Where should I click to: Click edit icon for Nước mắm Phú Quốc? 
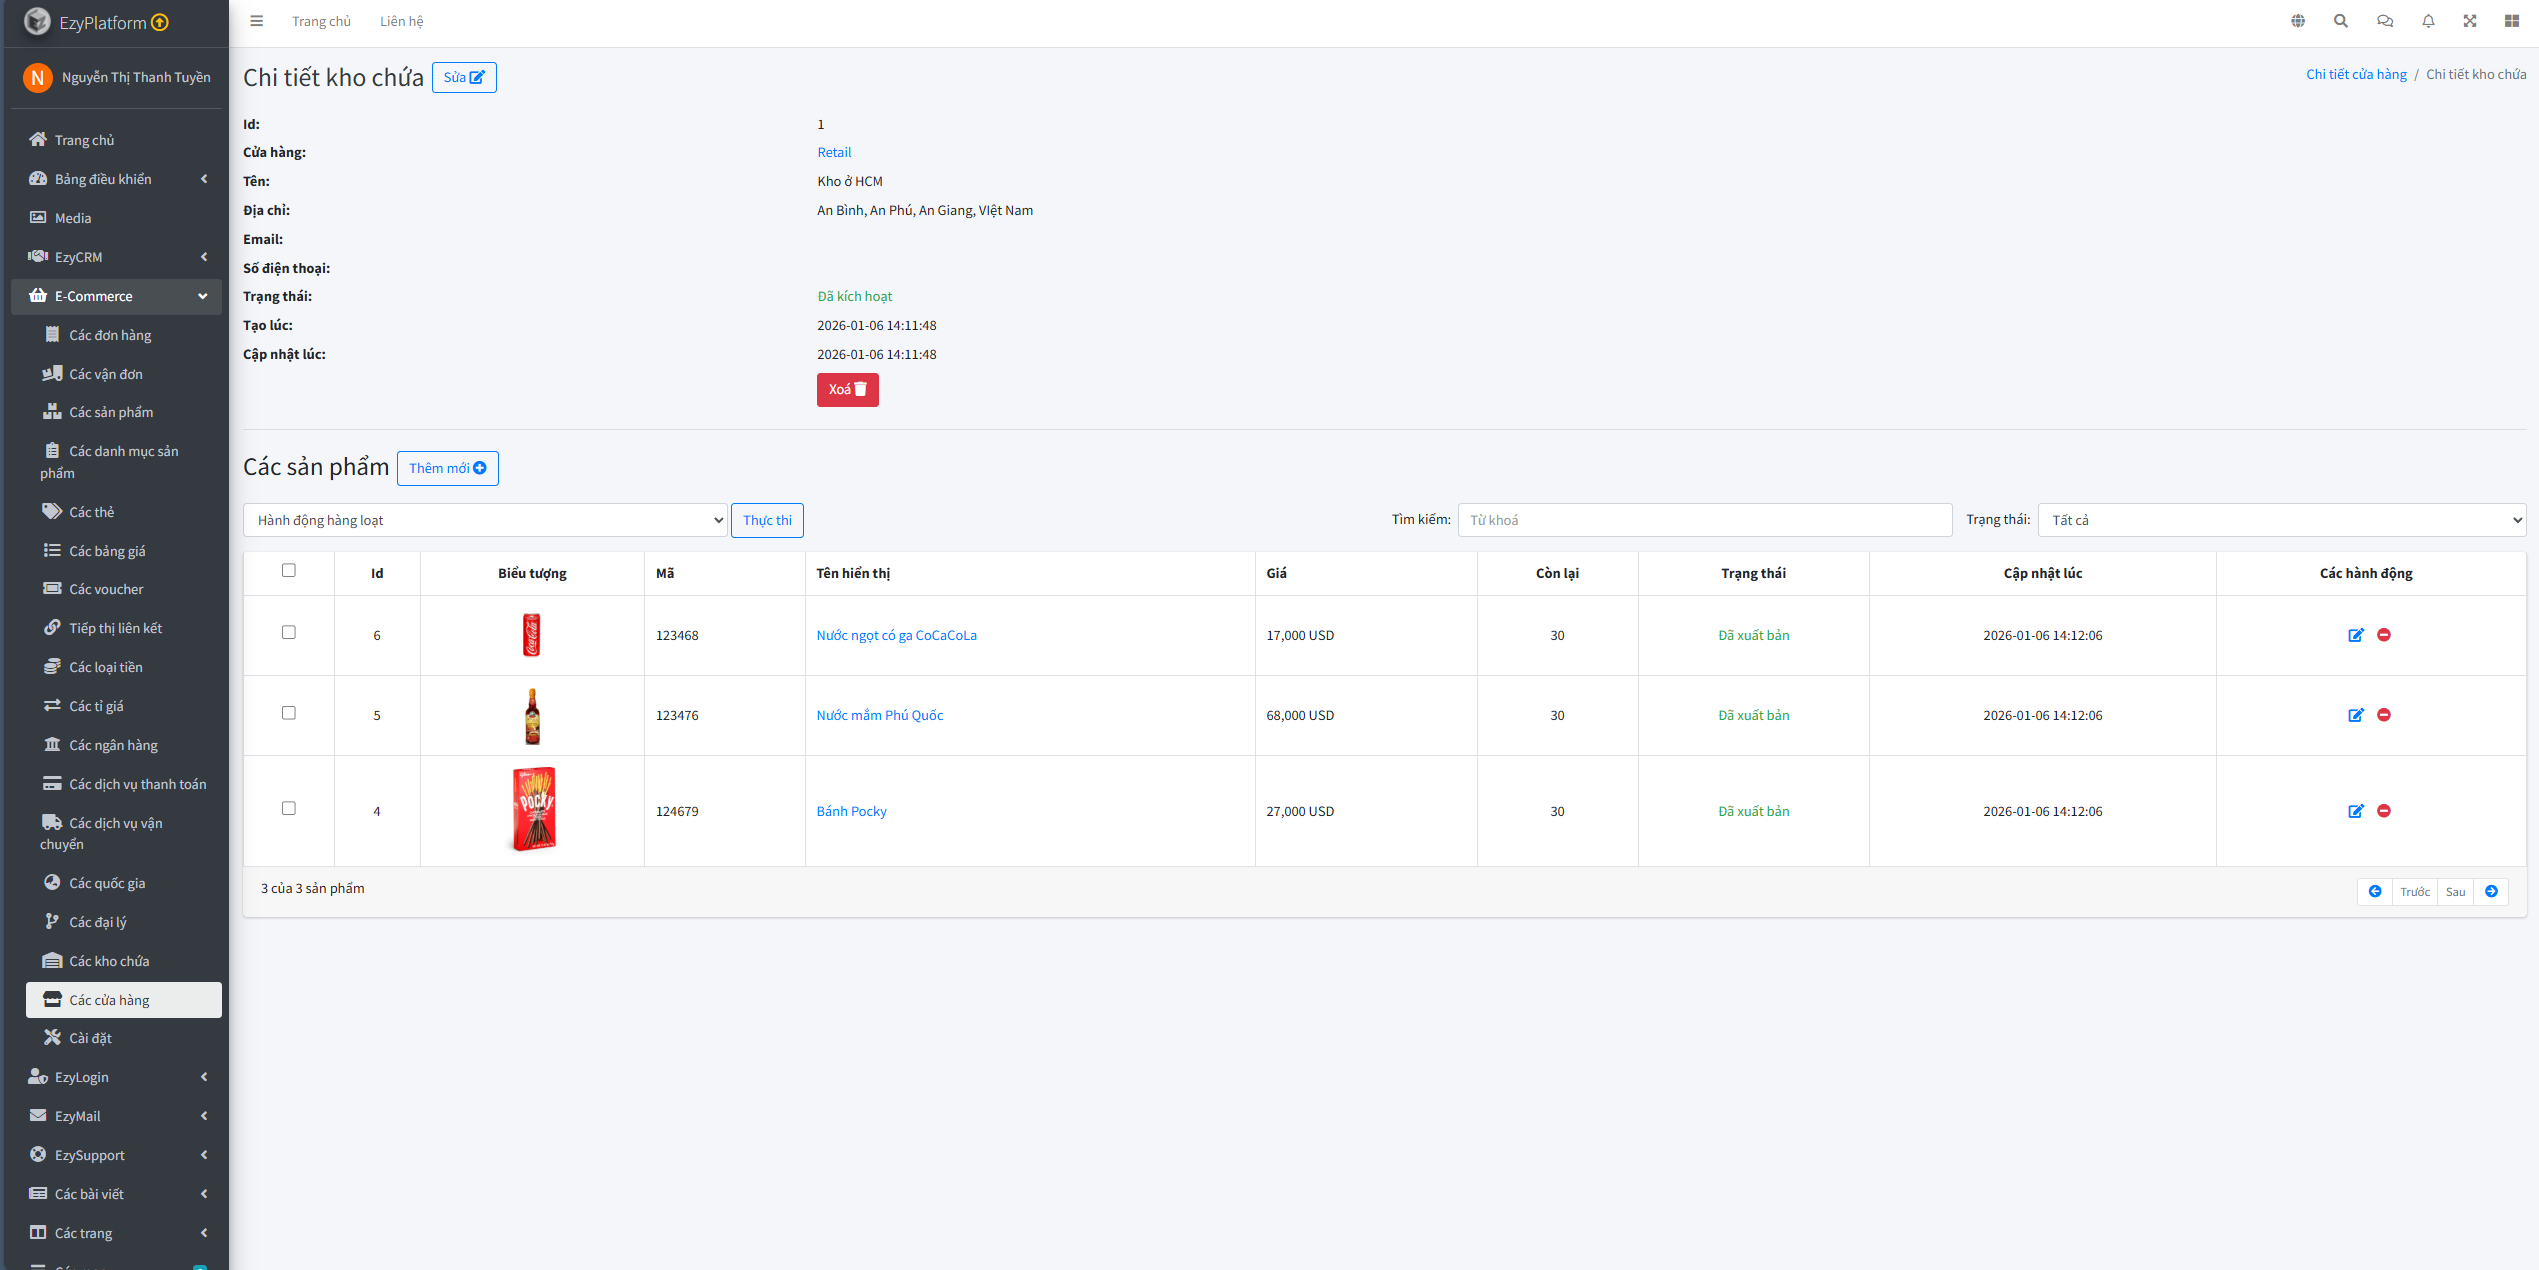click(x=2356, y=715)
